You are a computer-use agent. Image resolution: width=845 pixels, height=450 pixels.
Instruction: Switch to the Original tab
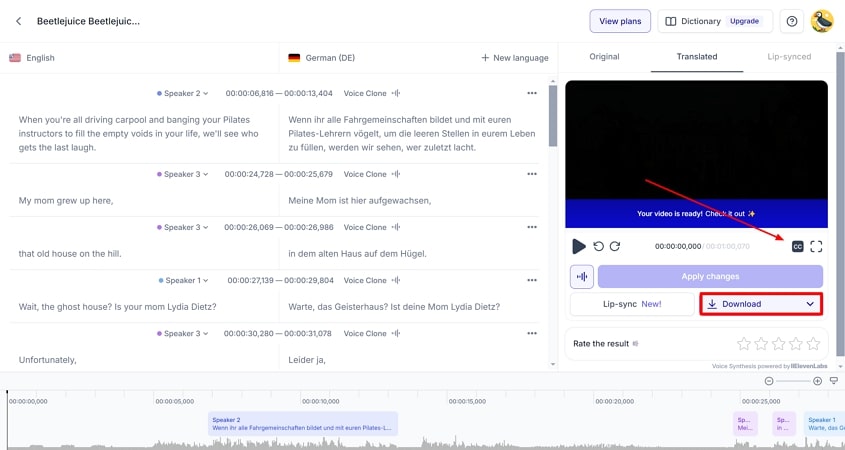[604, 57]
